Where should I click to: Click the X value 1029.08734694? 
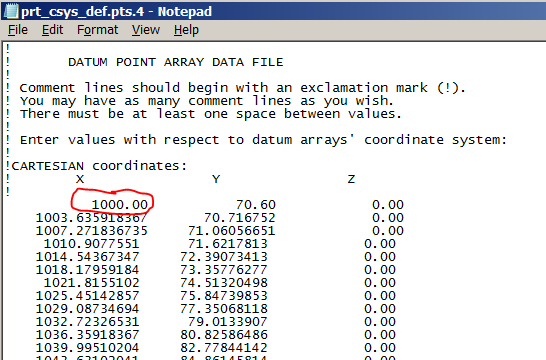click(x=87, y=309)
